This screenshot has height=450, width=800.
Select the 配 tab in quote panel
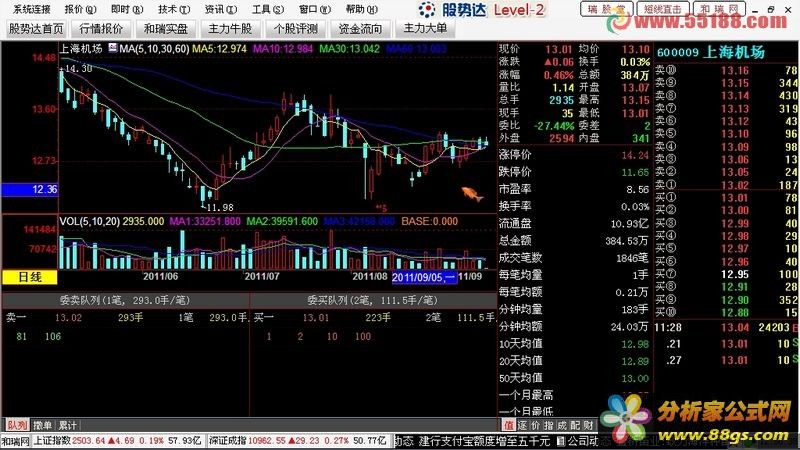point(575,425)
